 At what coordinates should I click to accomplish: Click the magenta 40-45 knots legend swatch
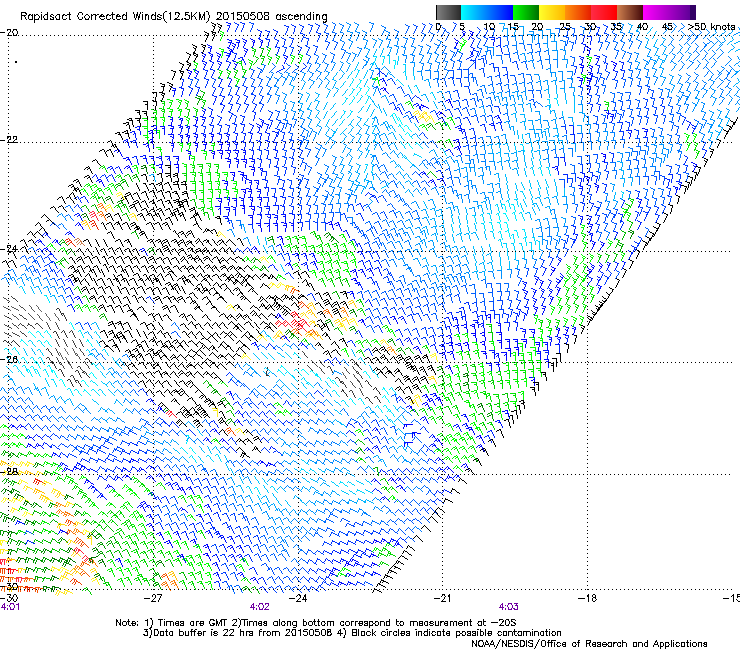[656, 12]
